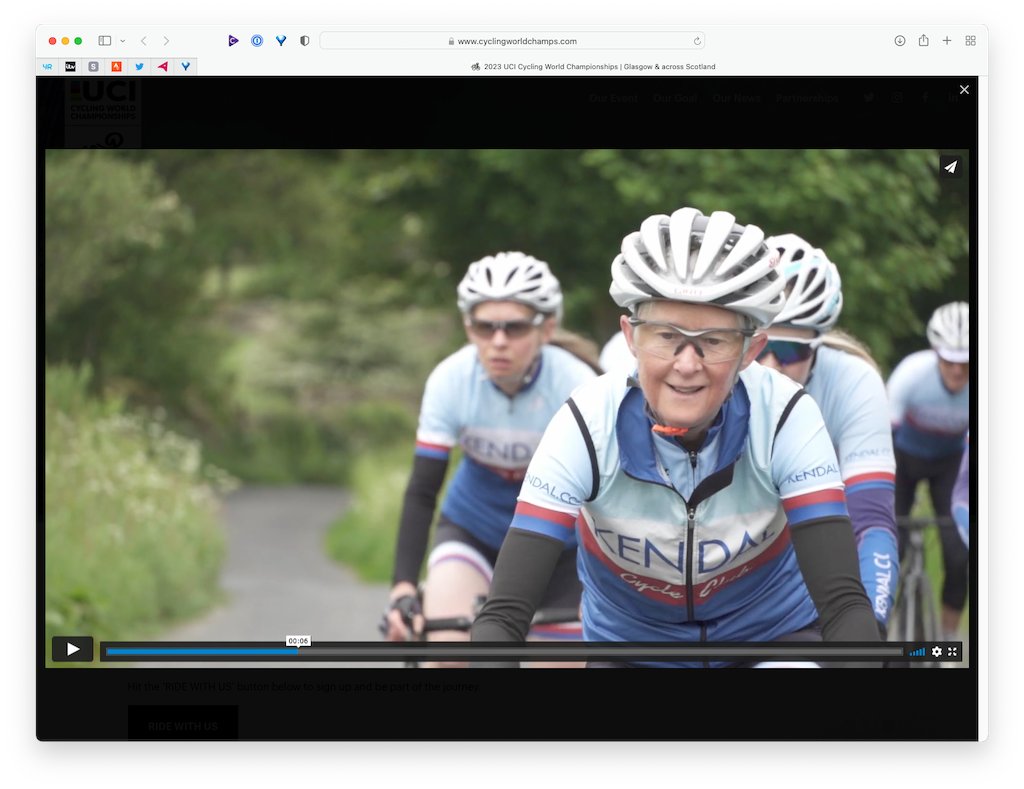Switch to the ITV pinned tab
Screen dimensions: 1024x789
pyautogui.click(x=71, y=67)
